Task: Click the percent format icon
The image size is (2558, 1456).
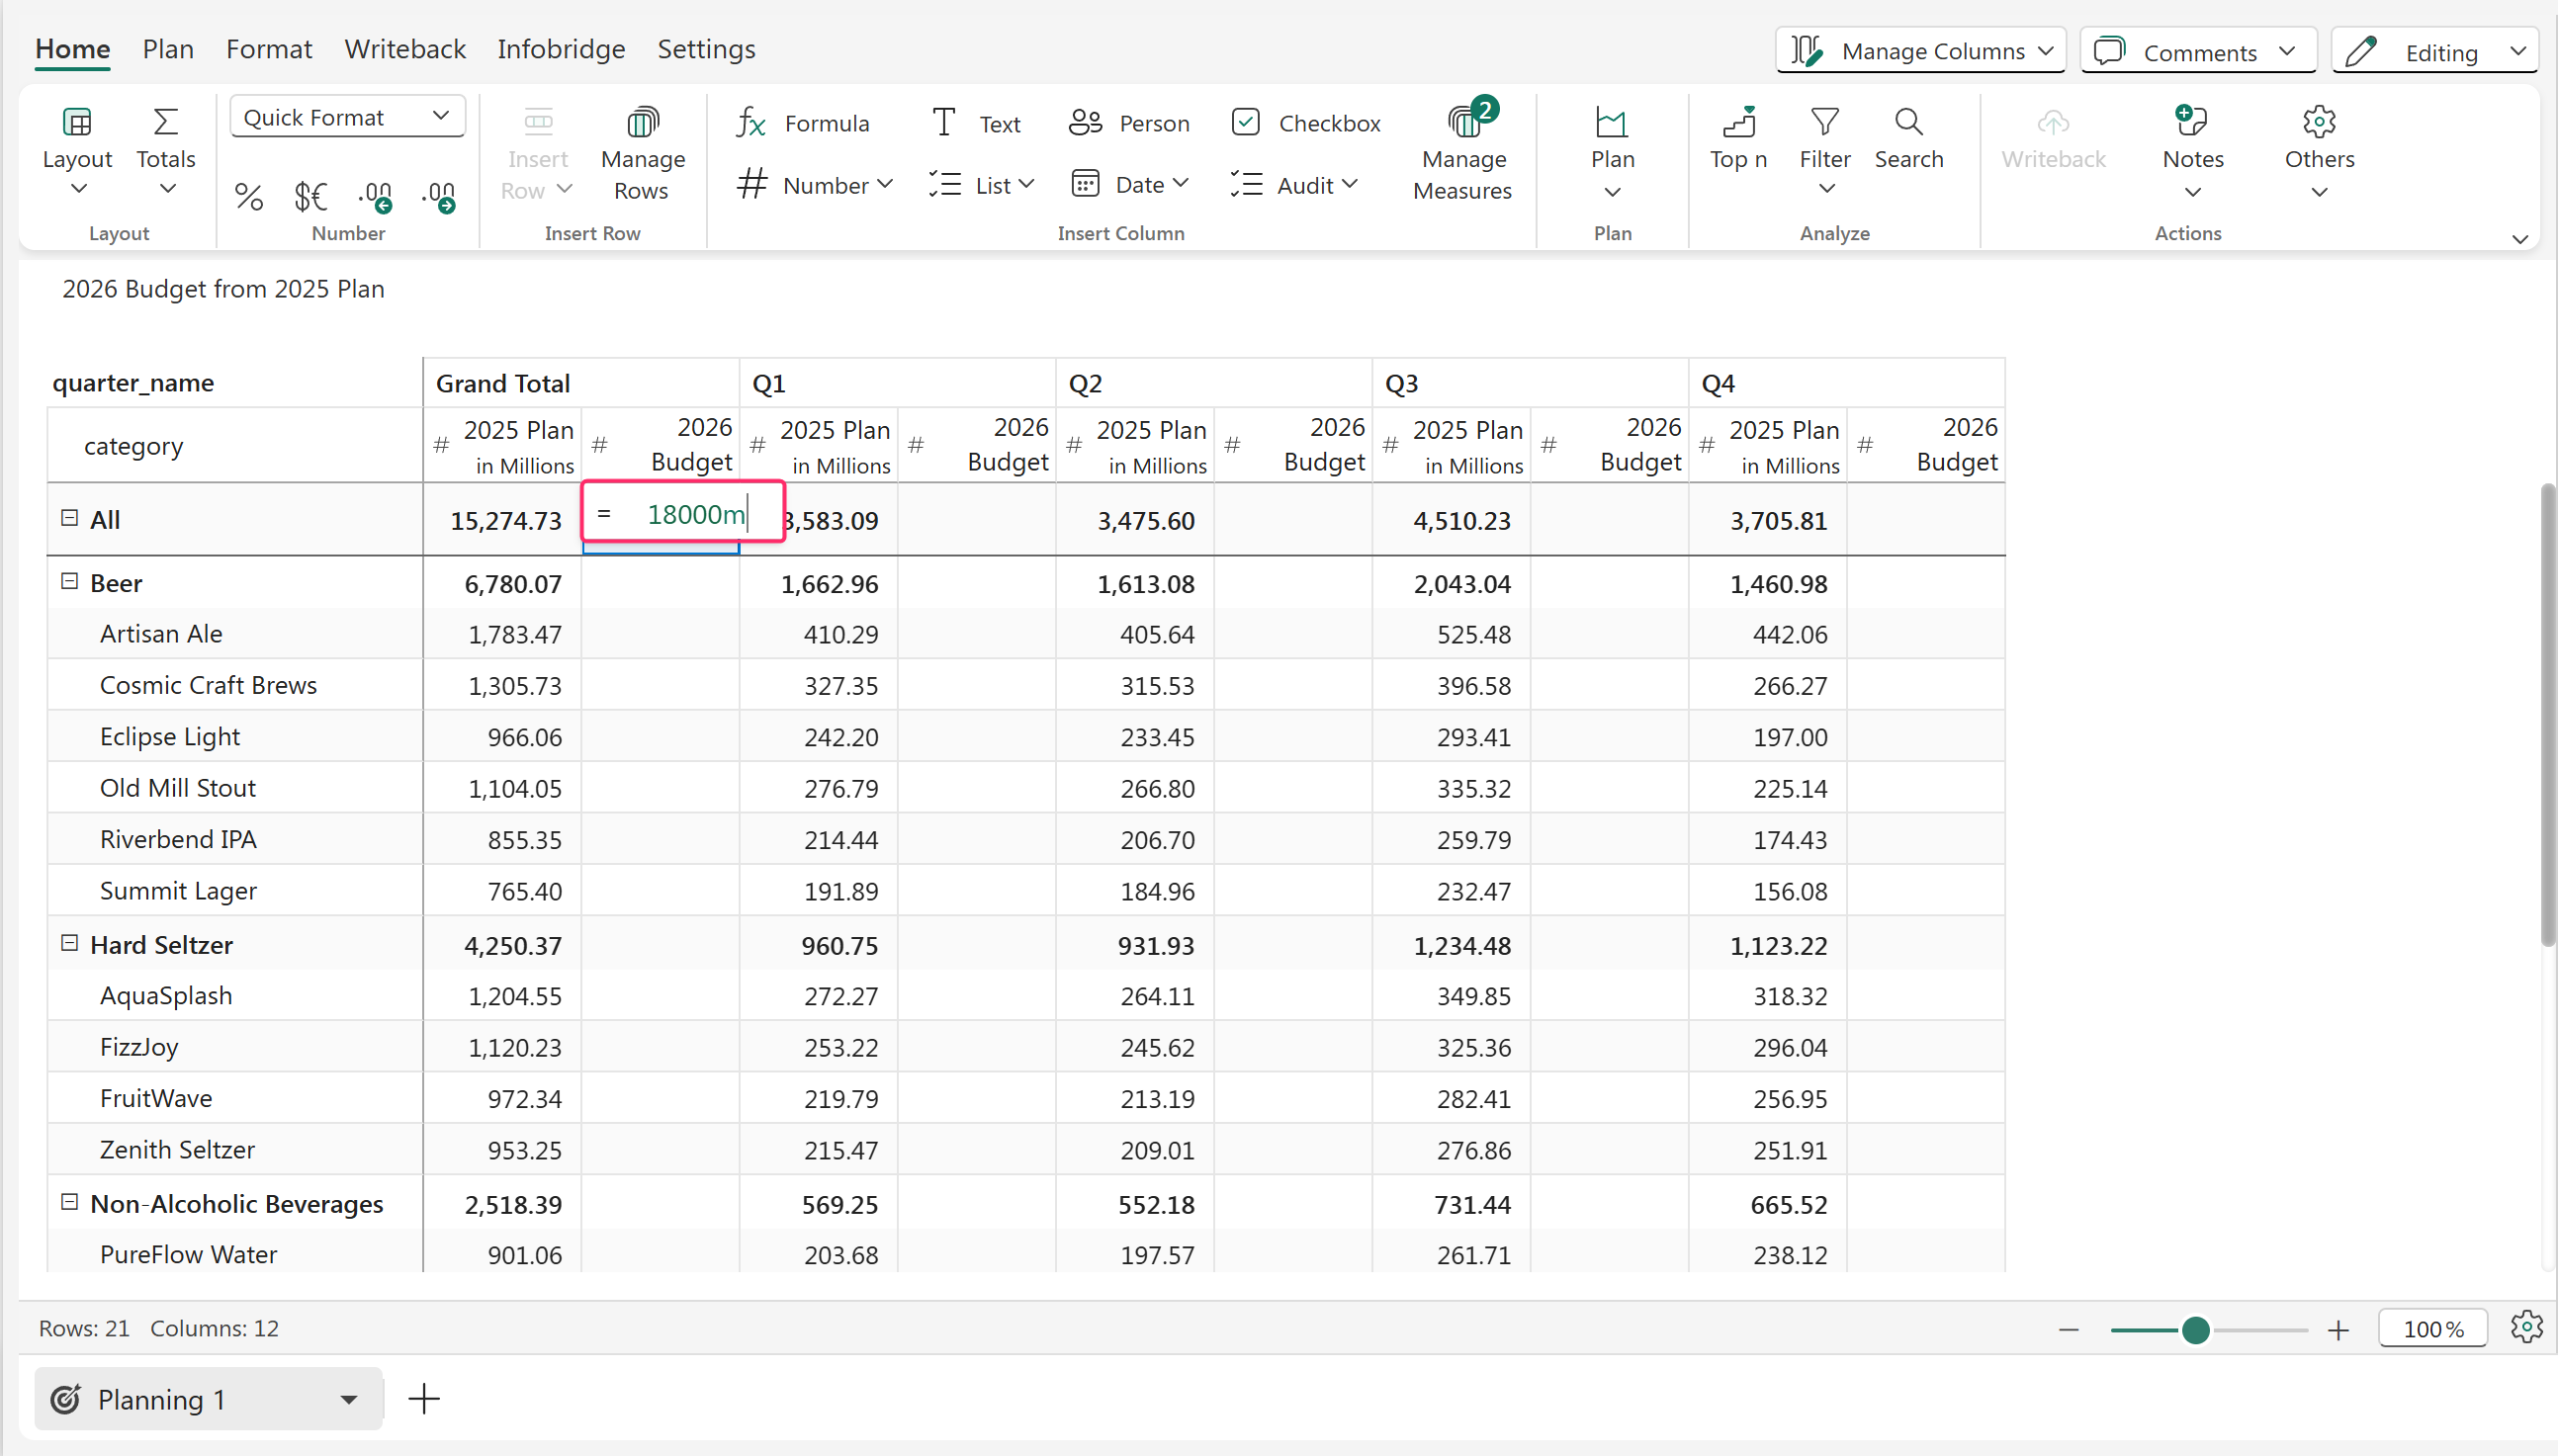Action: (248, 196)
